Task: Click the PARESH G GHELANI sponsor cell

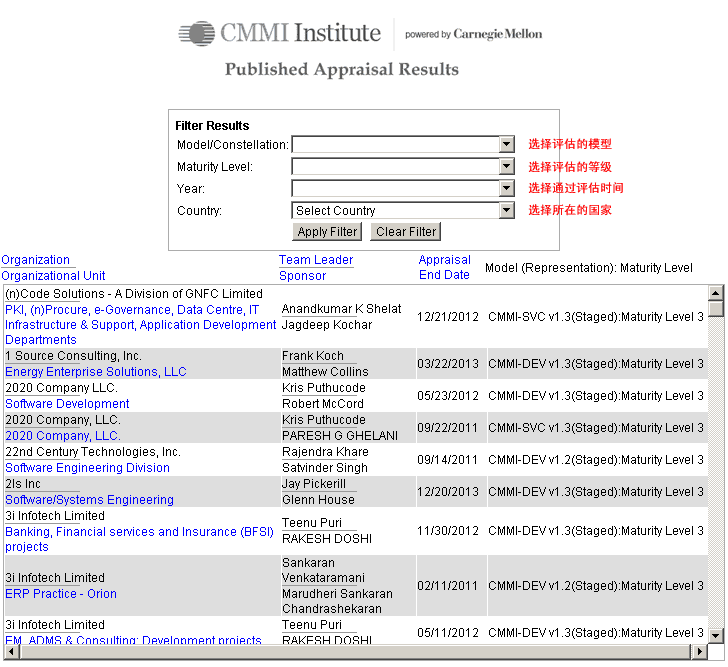Action: click(x=340, y=436)
